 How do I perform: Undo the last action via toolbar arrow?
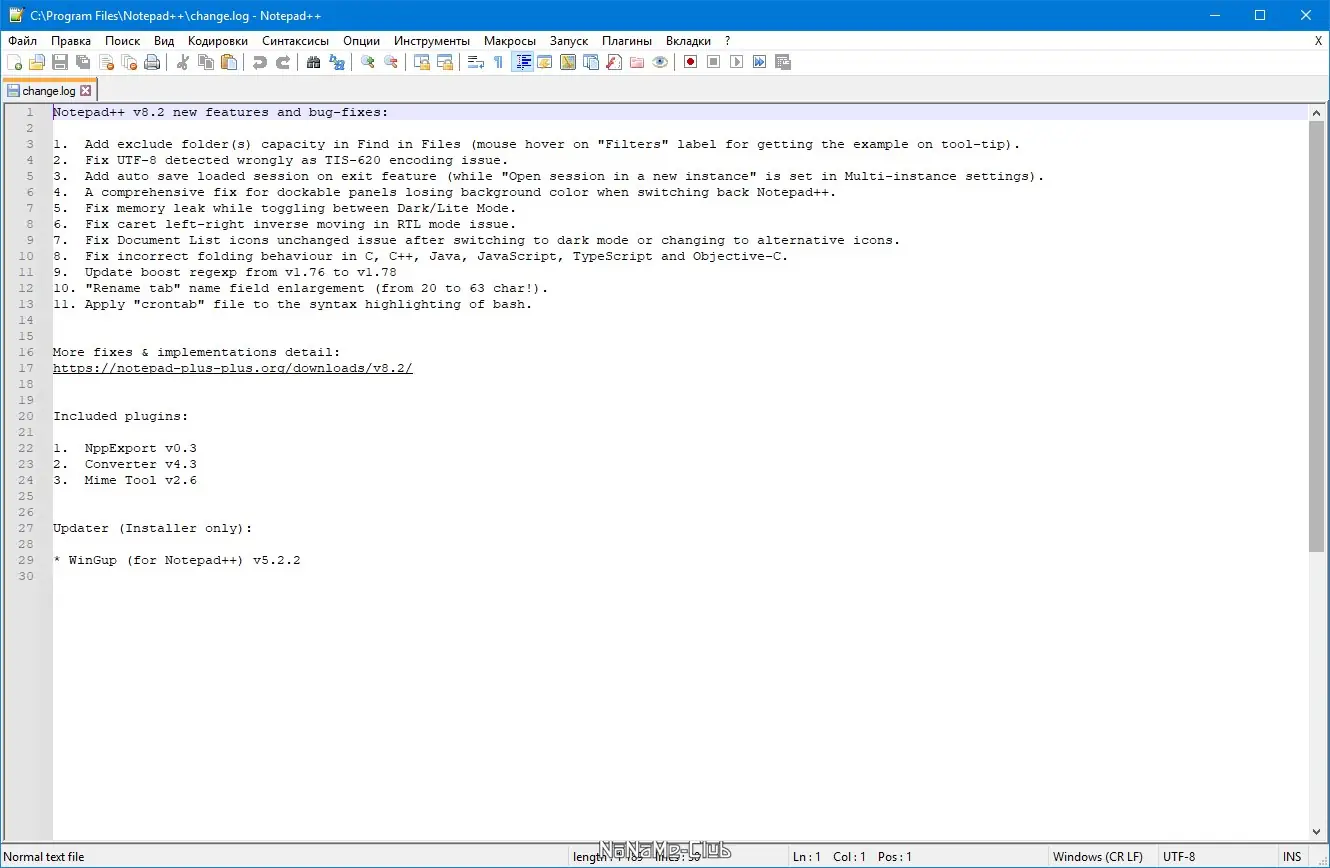[x=260, y=62]
